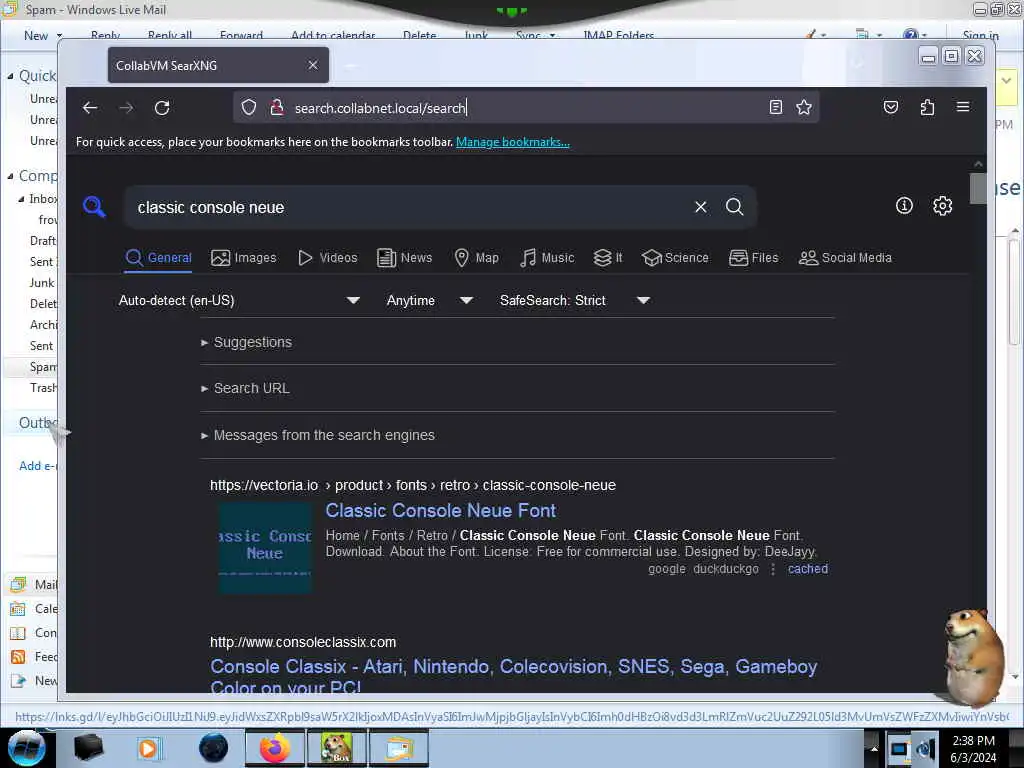Click the volume icon in system tray
This screenshot has width=1024, height=768.
tap(925, 749)
